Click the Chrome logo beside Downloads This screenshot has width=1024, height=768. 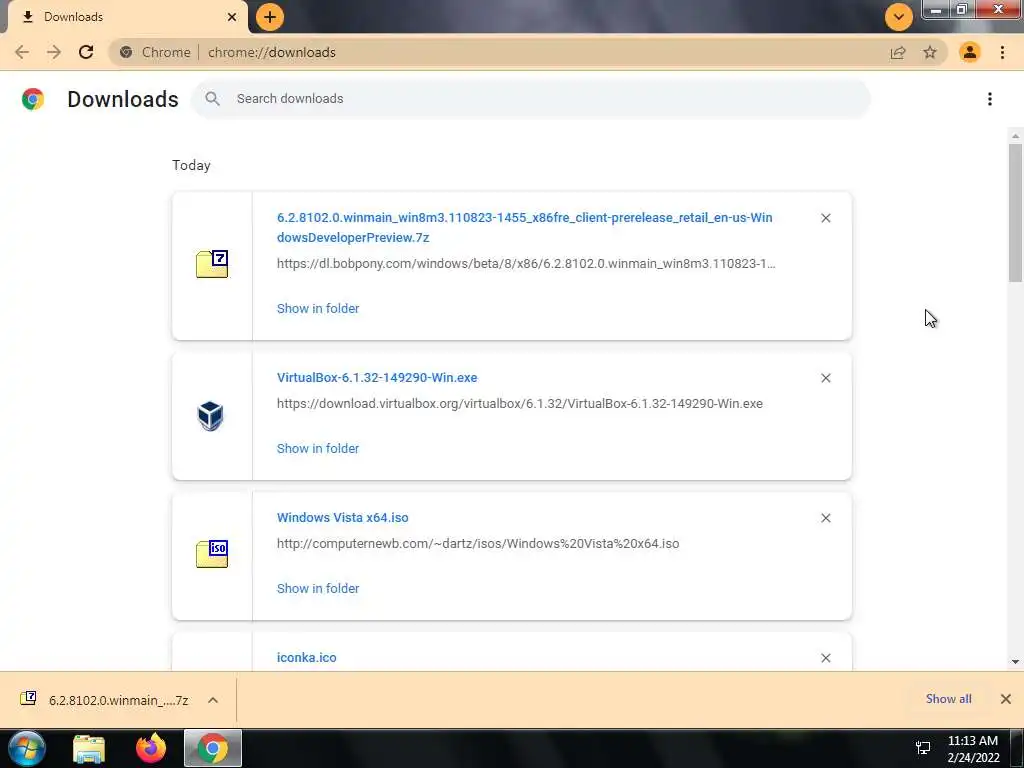tap(33, 99)
